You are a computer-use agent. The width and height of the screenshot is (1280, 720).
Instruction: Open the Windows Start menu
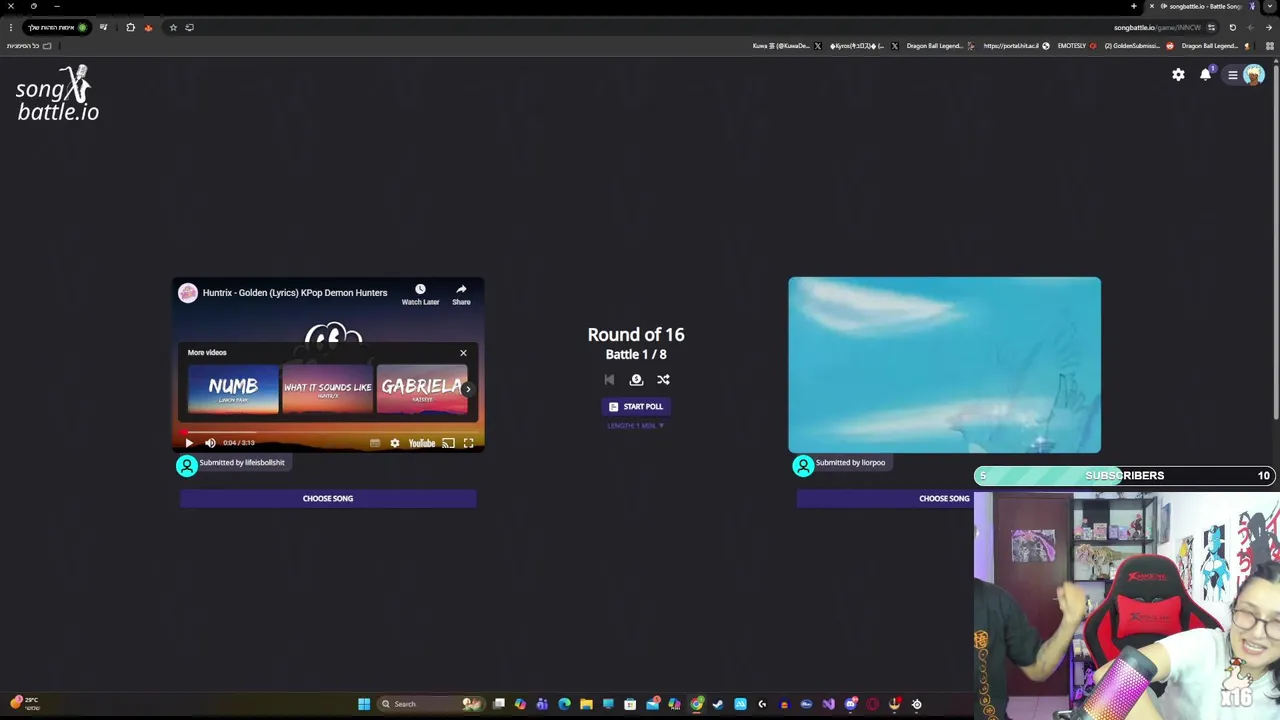click(364, 704)
